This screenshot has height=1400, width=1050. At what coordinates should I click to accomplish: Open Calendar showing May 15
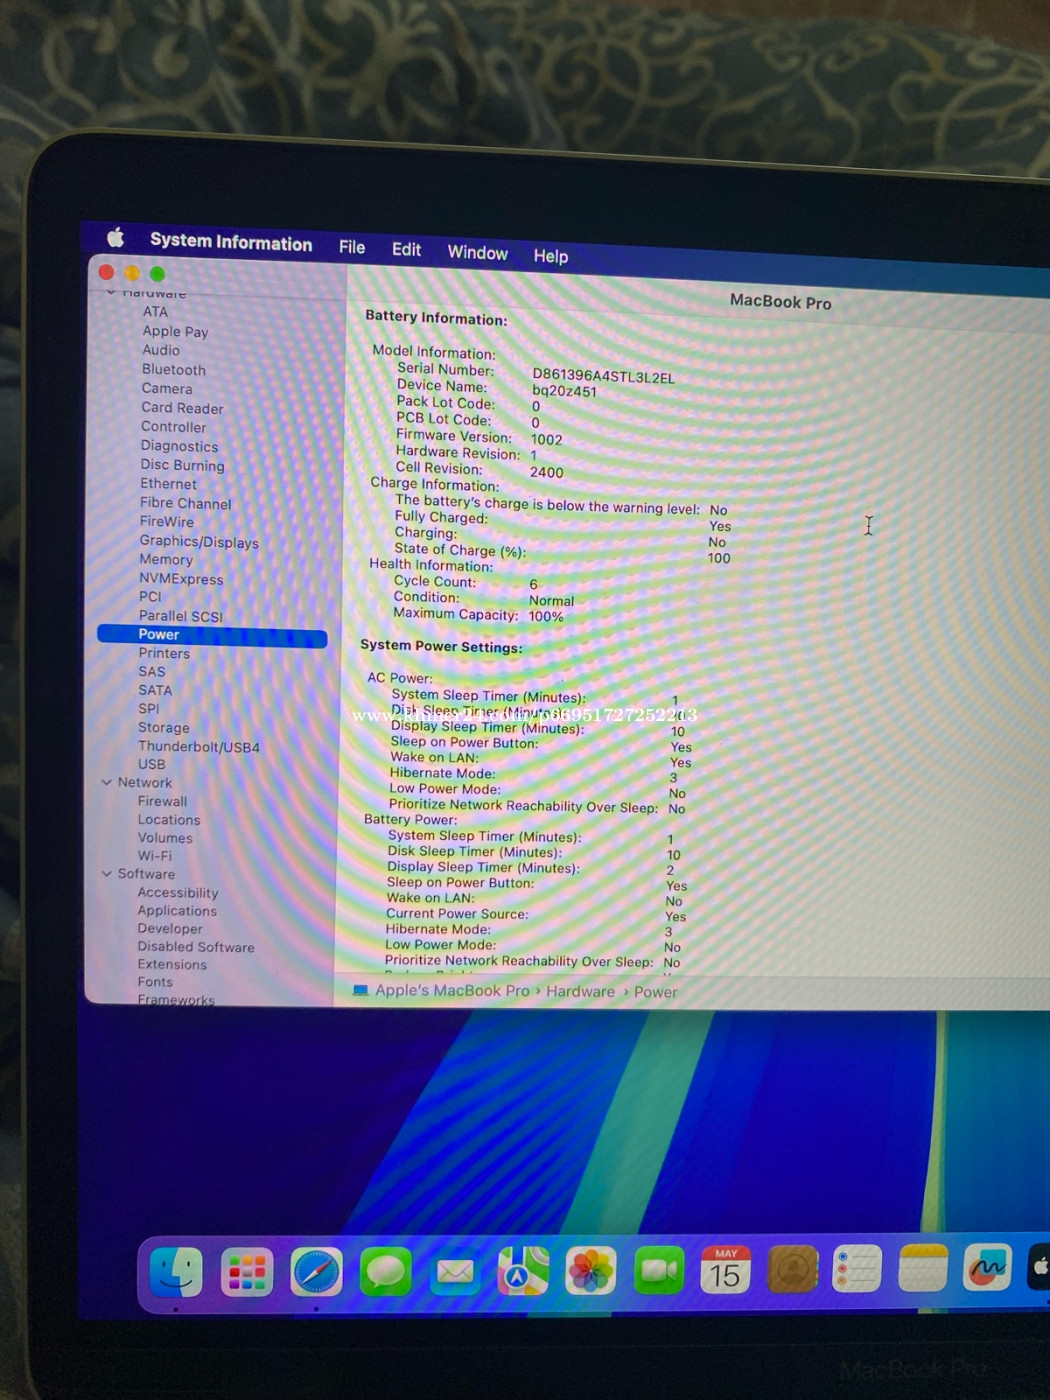click(726, 1270)
